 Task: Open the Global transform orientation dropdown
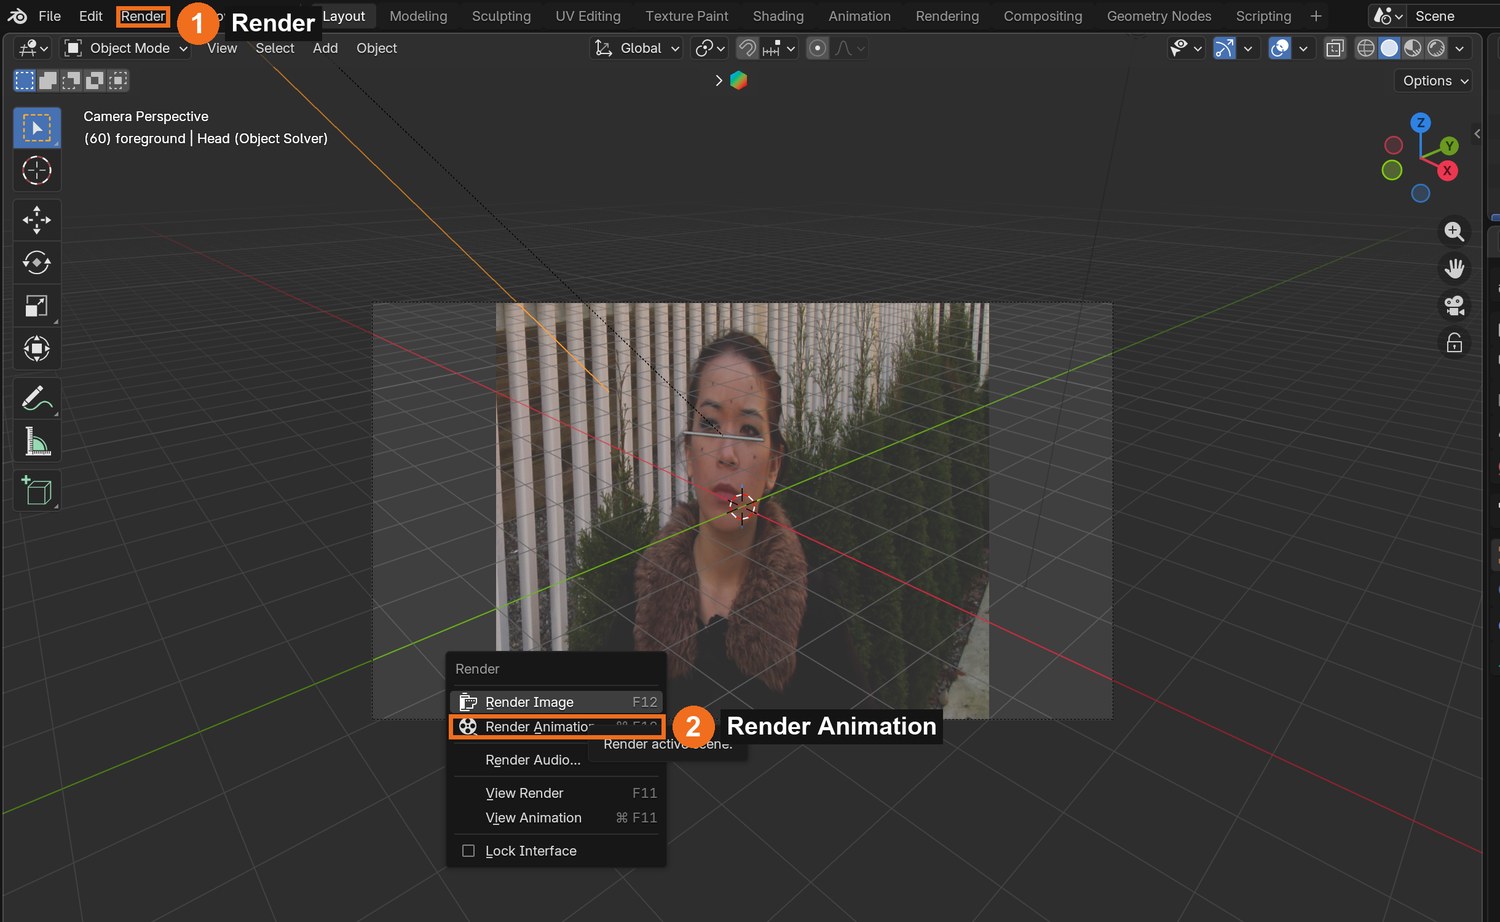point(637,48)
